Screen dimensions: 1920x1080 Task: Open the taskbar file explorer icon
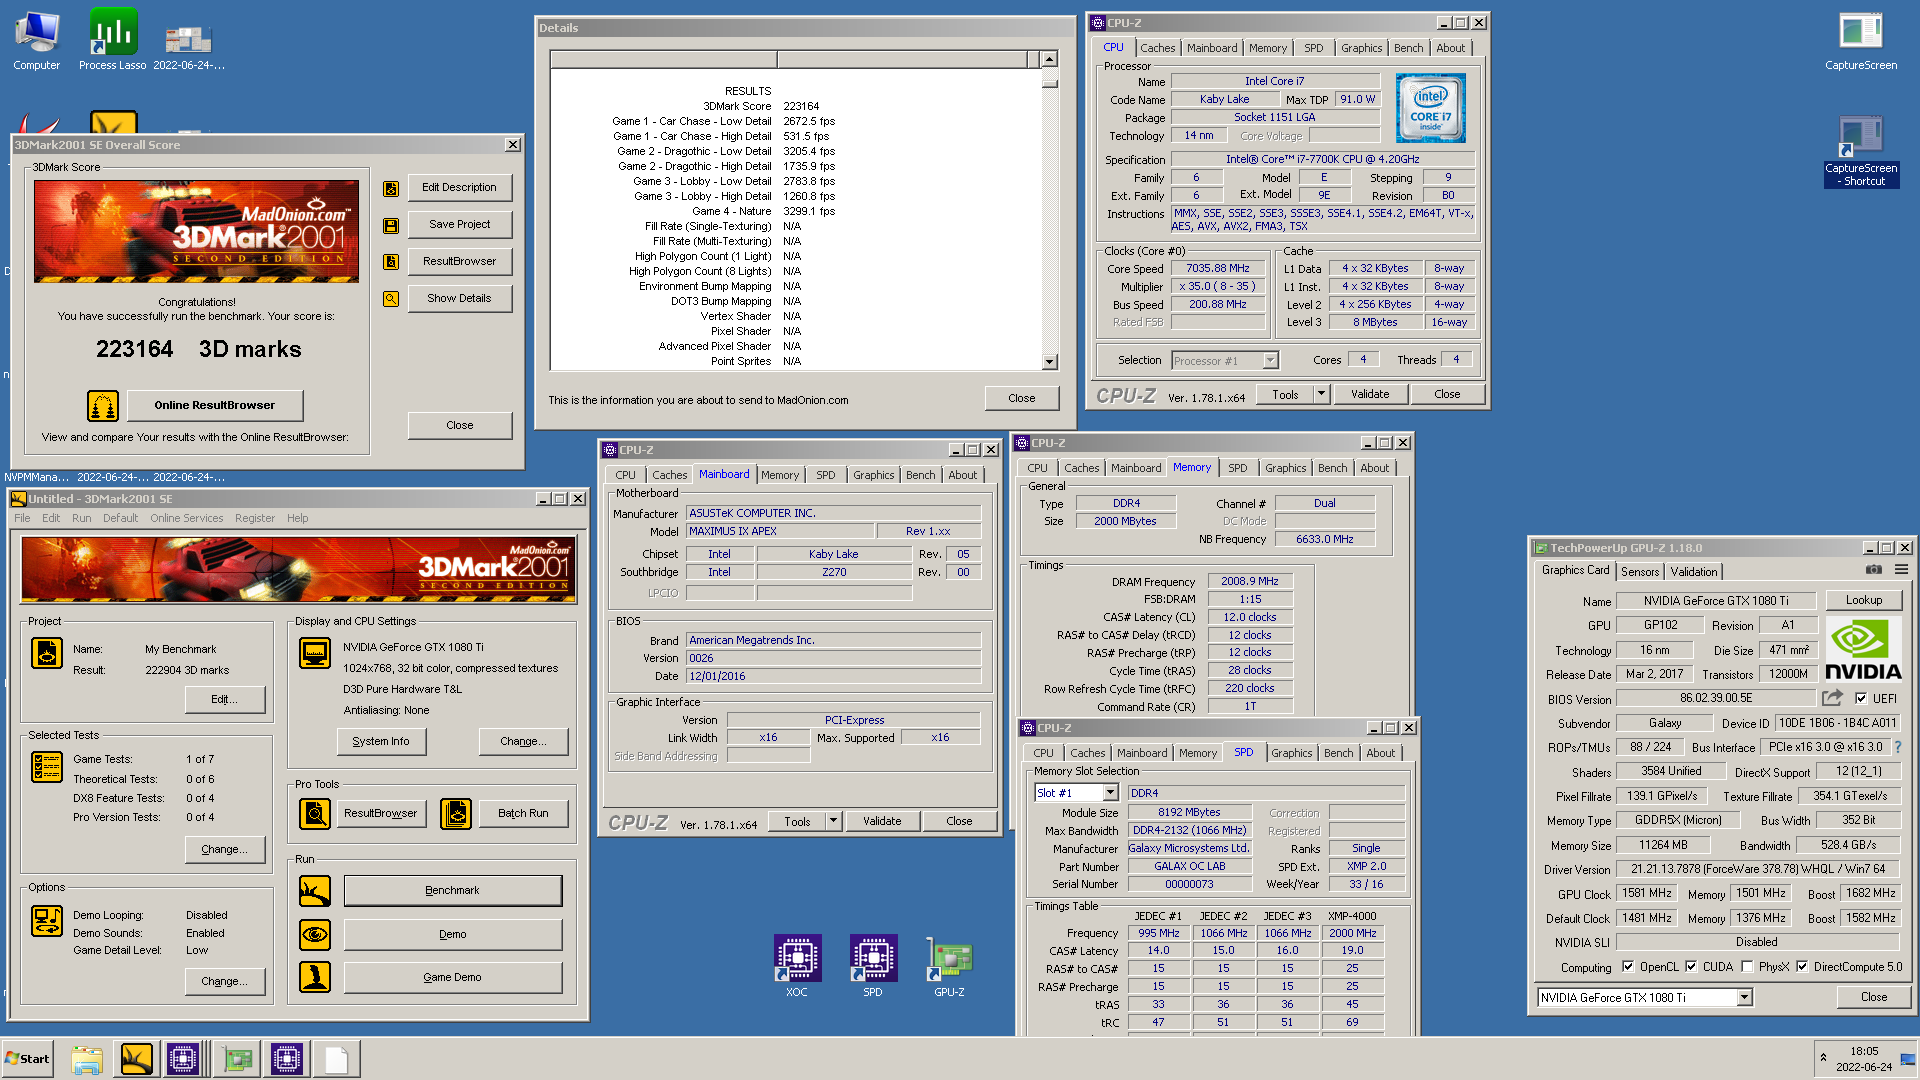coord(86,1059)
